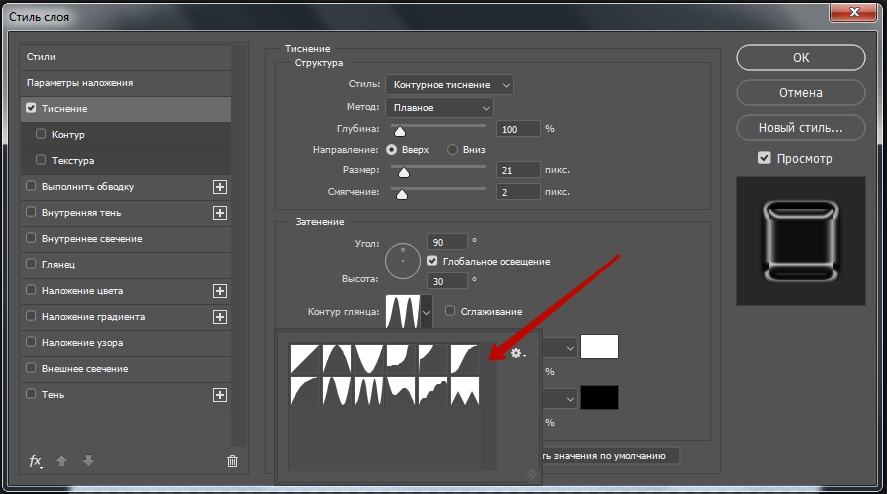Select the Sawtooth contour preset
The height and width of the screenshot is (494, 887).
pos(464,391)
